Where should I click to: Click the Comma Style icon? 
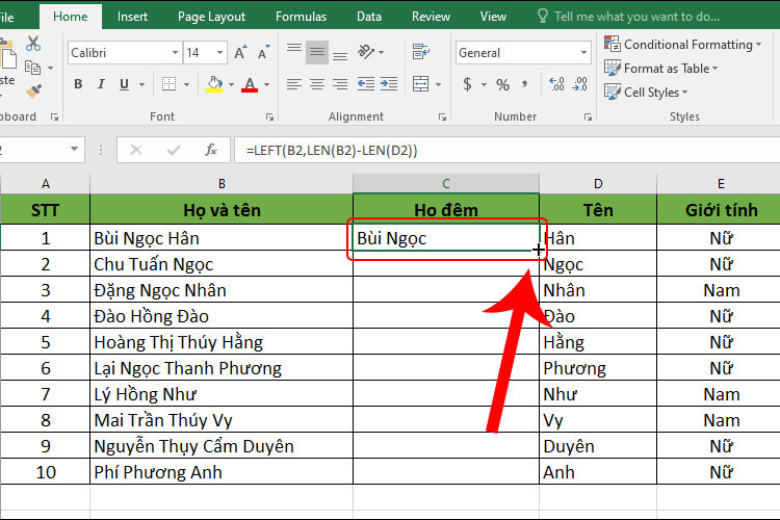[524, 84]
